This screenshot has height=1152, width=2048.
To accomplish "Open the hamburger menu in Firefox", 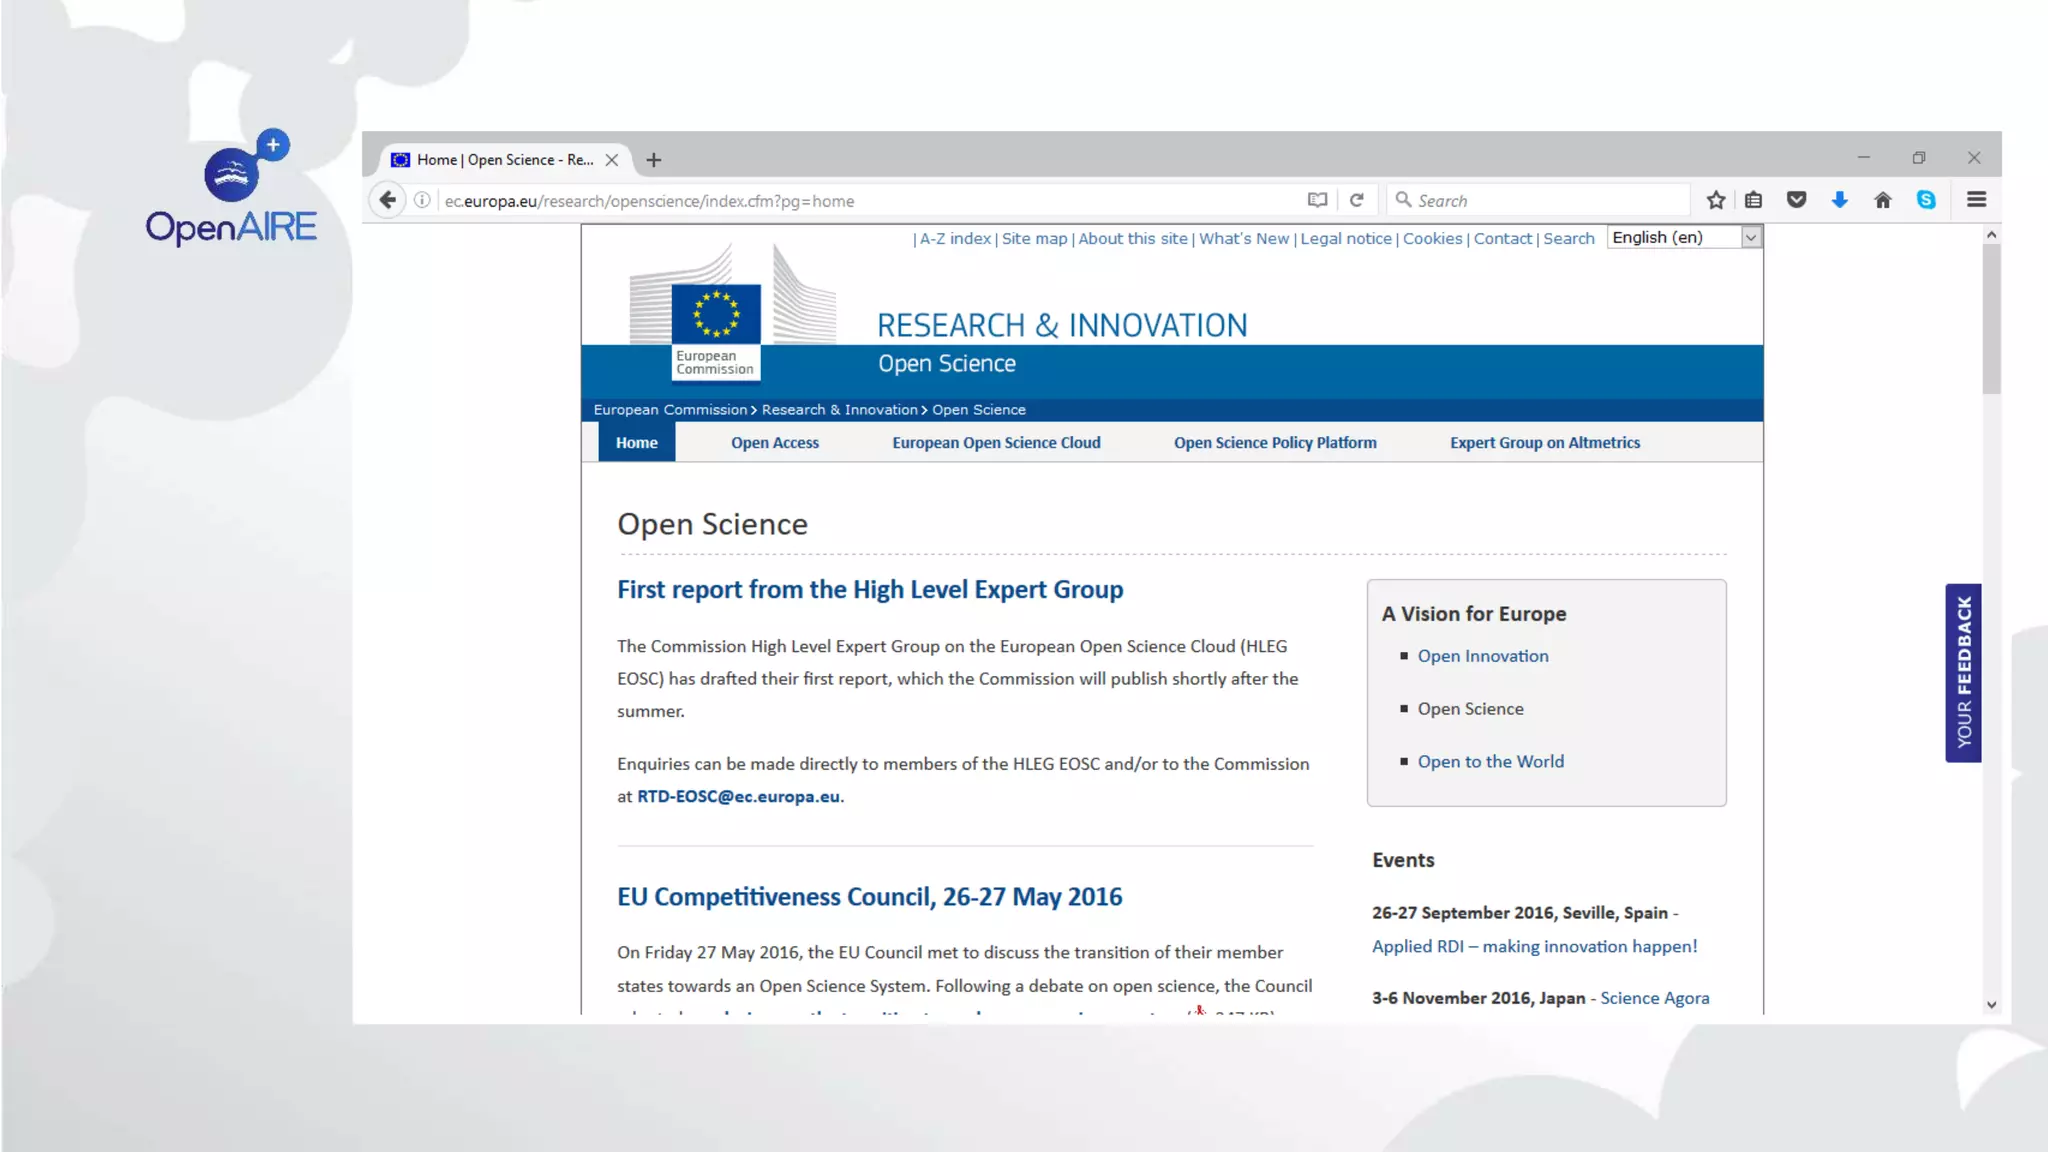I will pos(1976,200).
